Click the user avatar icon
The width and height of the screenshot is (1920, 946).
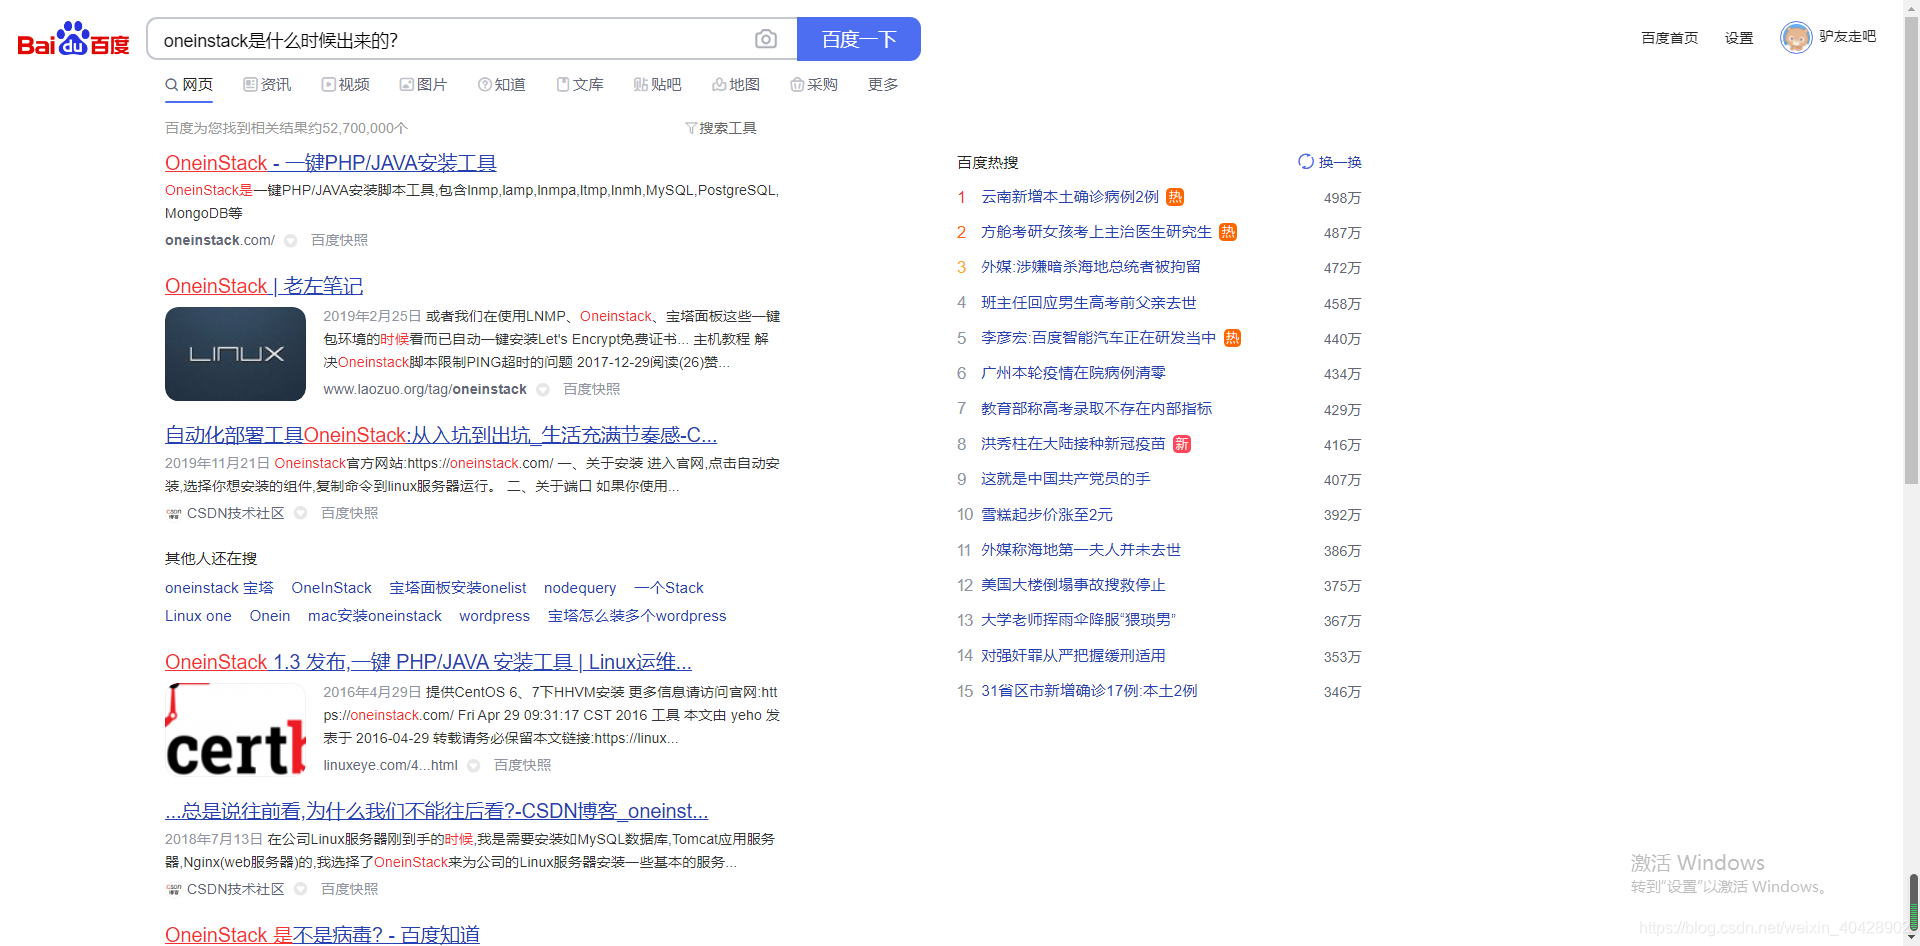pos(1796,38)
